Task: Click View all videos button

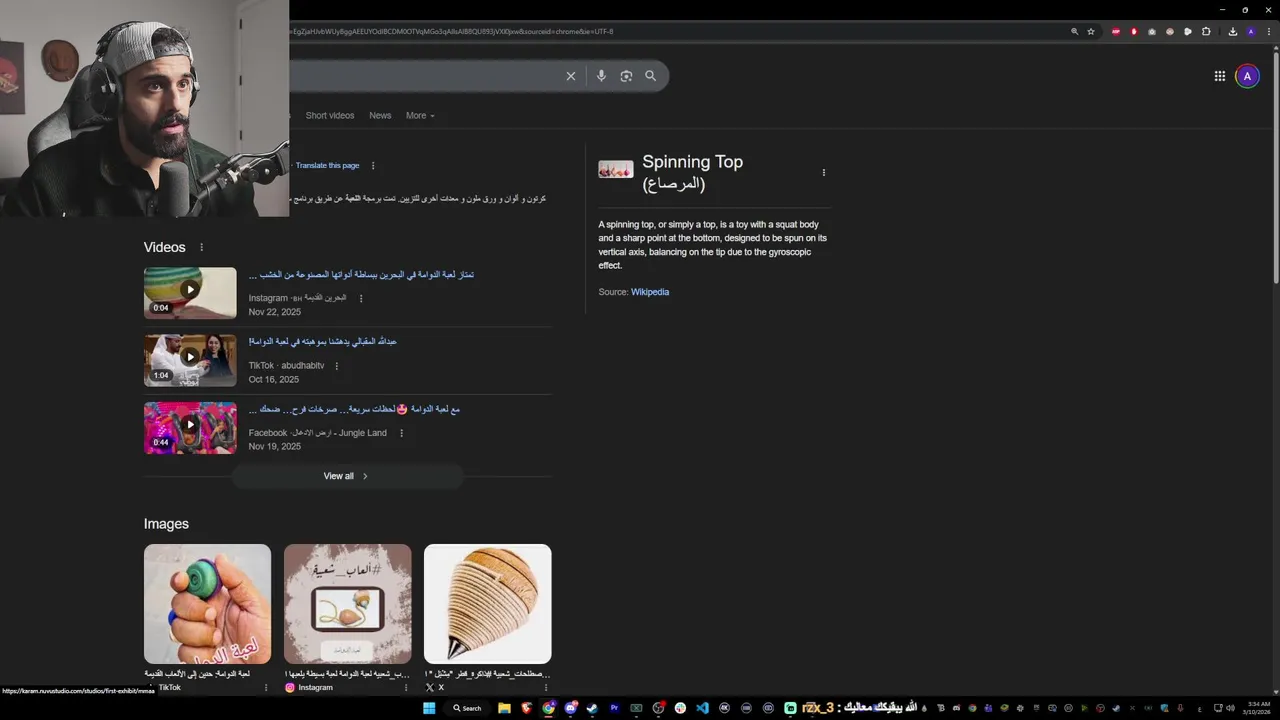Action: [347, 476]
